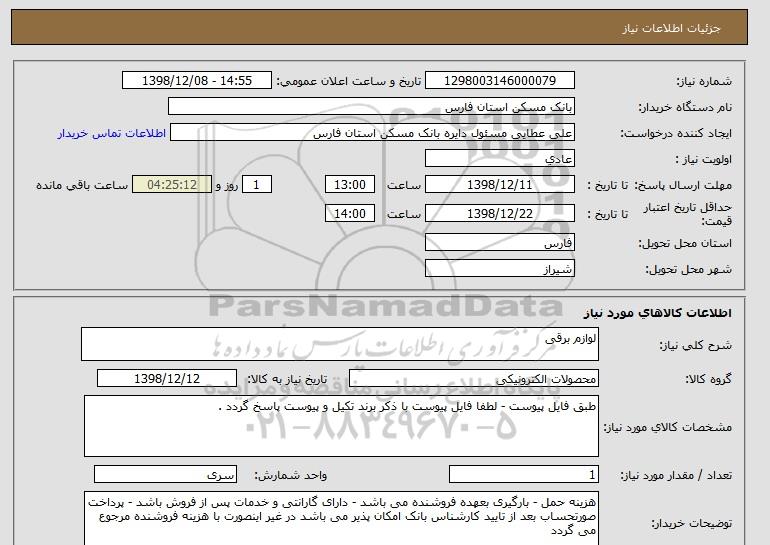Click the quantity field showing 1

point(524,474)
